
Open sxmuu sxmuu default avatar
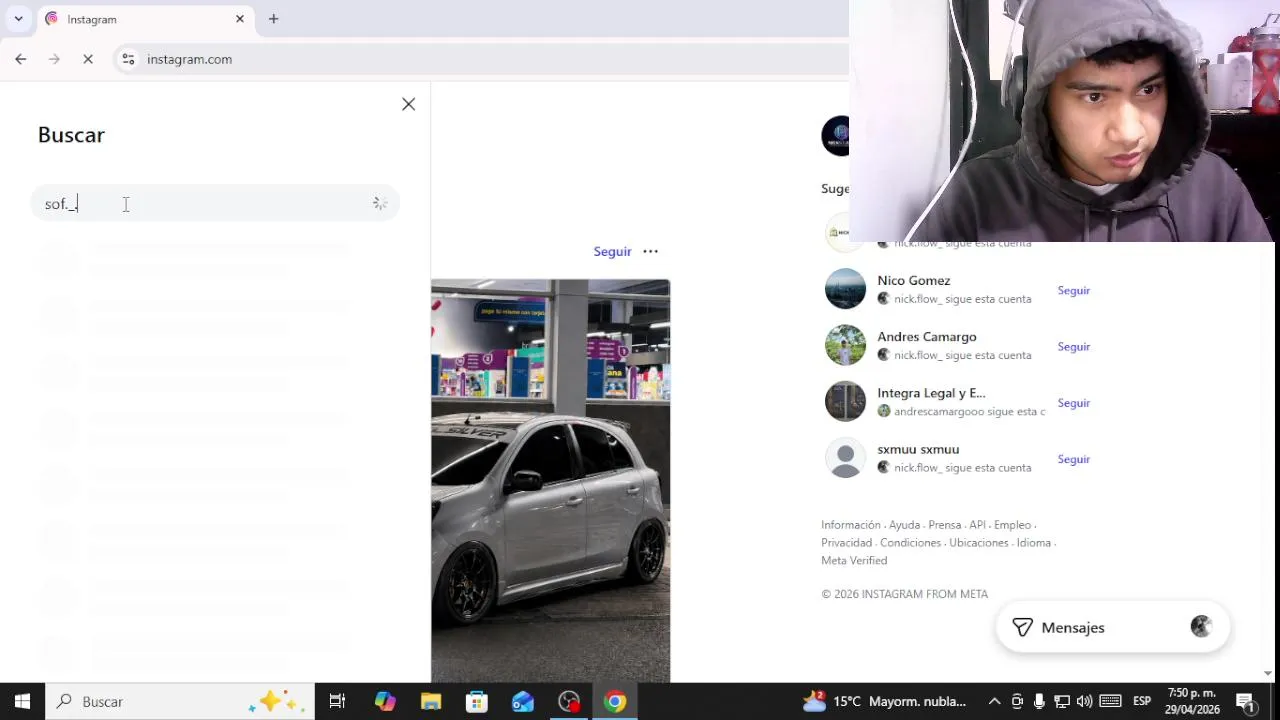(845, 458)
